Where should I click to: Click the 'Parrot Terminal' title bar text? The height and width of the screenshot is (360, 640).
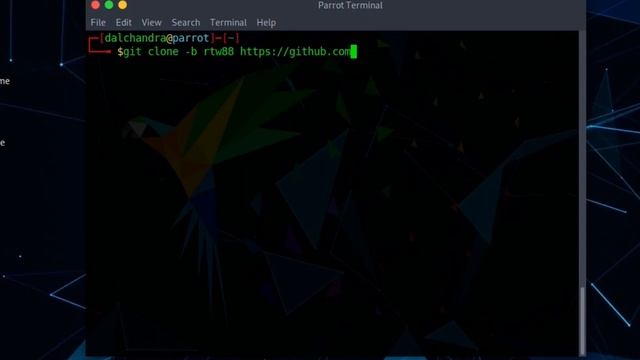coord(350,5)
